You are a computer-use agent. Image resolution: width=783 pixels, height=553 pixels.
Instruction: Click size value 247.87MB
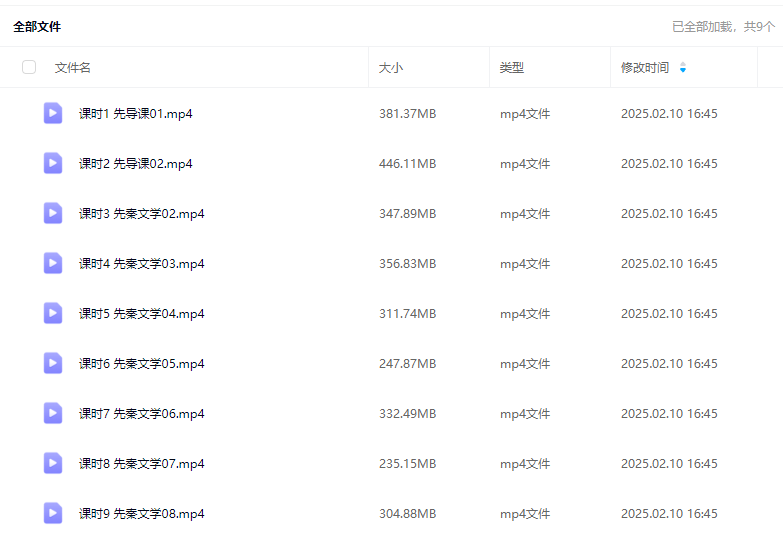coord(407,364)
